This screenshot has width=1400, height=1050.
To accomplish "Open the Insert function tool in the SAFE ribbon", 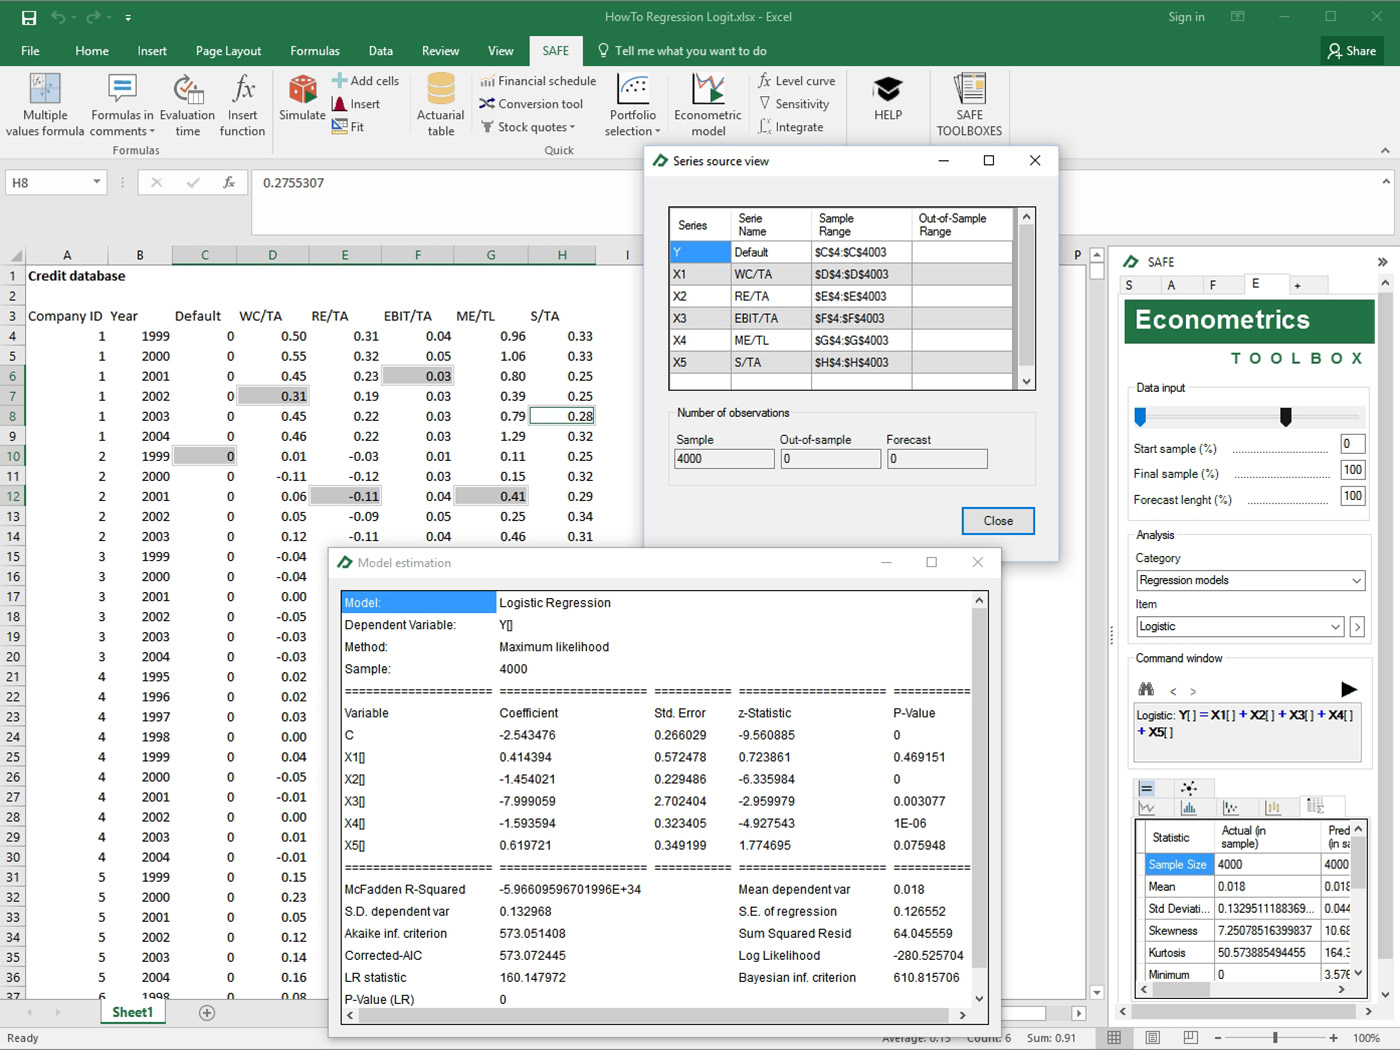I will tap(243, 105).
